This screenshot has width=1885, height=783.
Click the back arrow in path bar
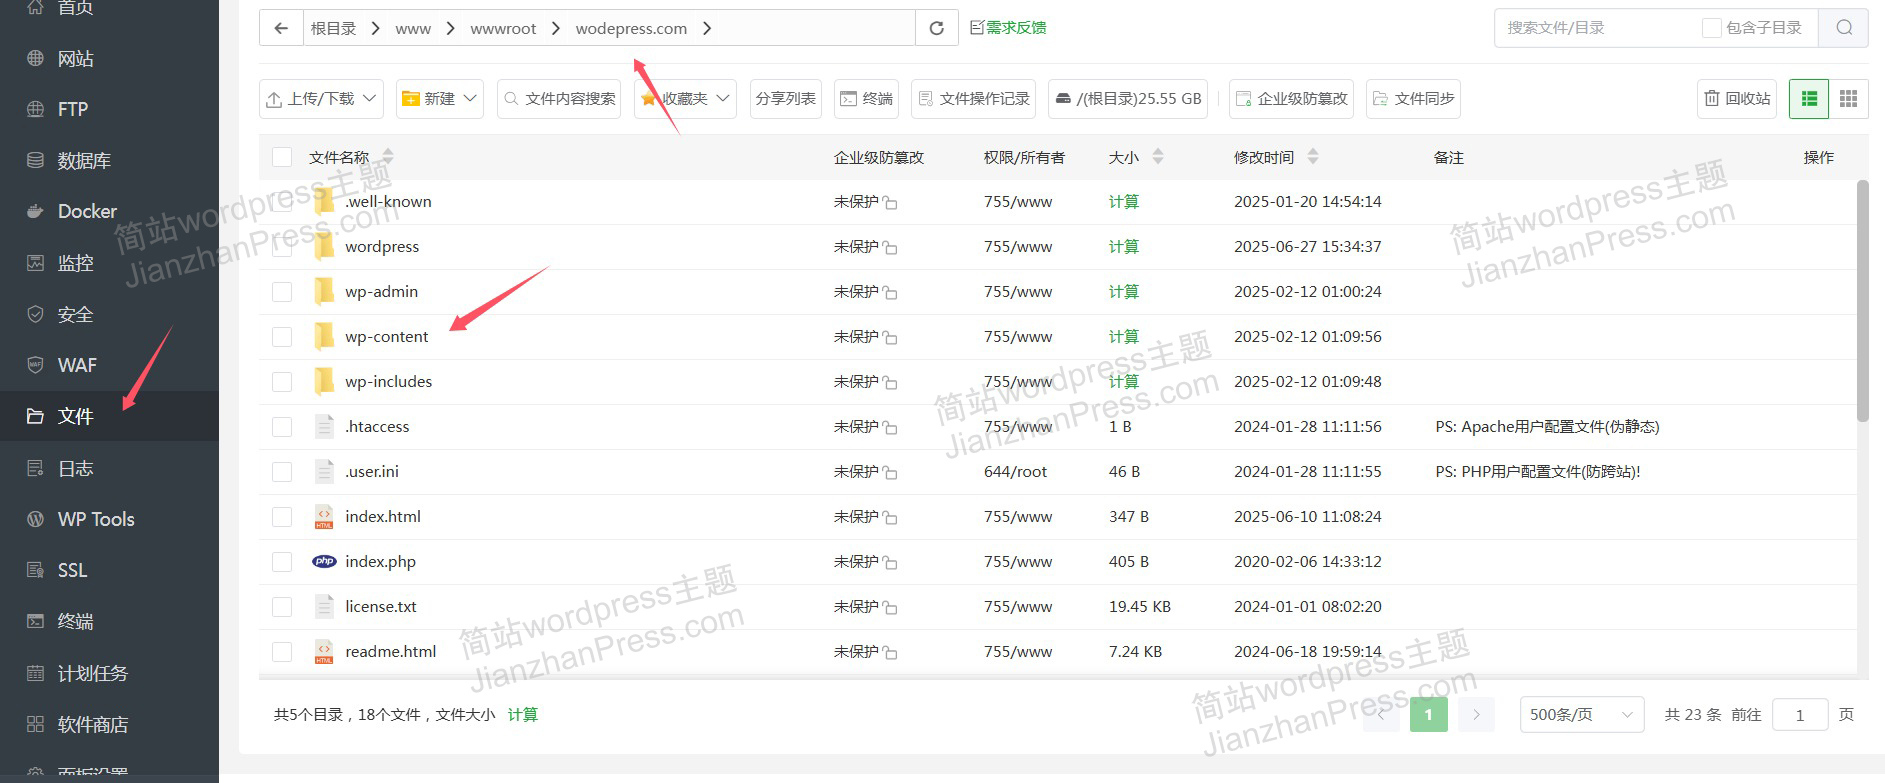282,28
